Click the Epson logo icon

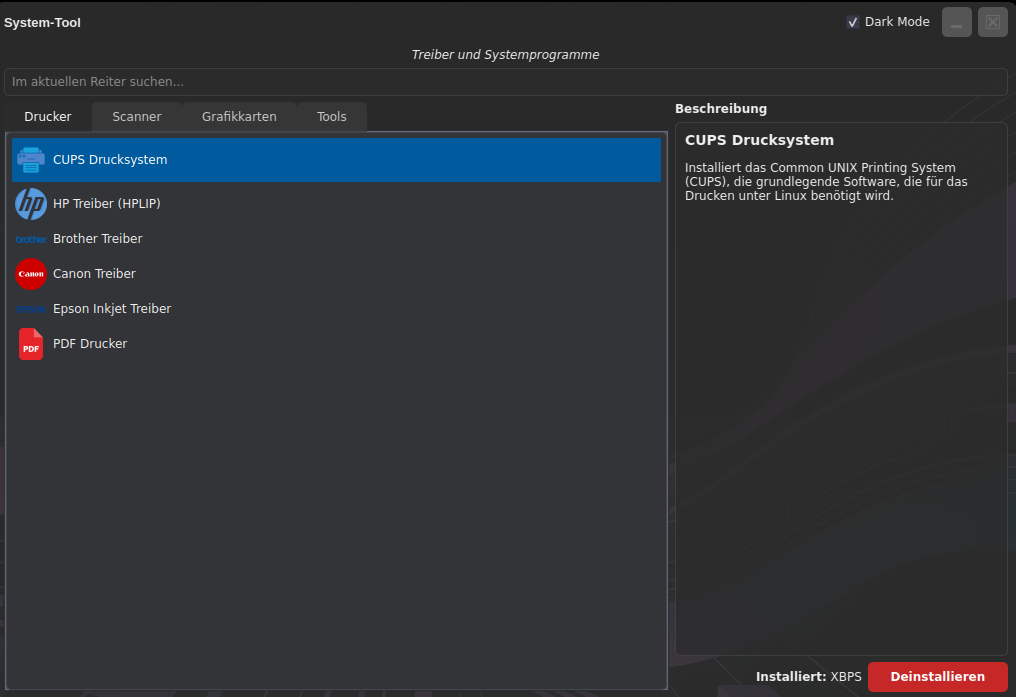click(31, 309)
